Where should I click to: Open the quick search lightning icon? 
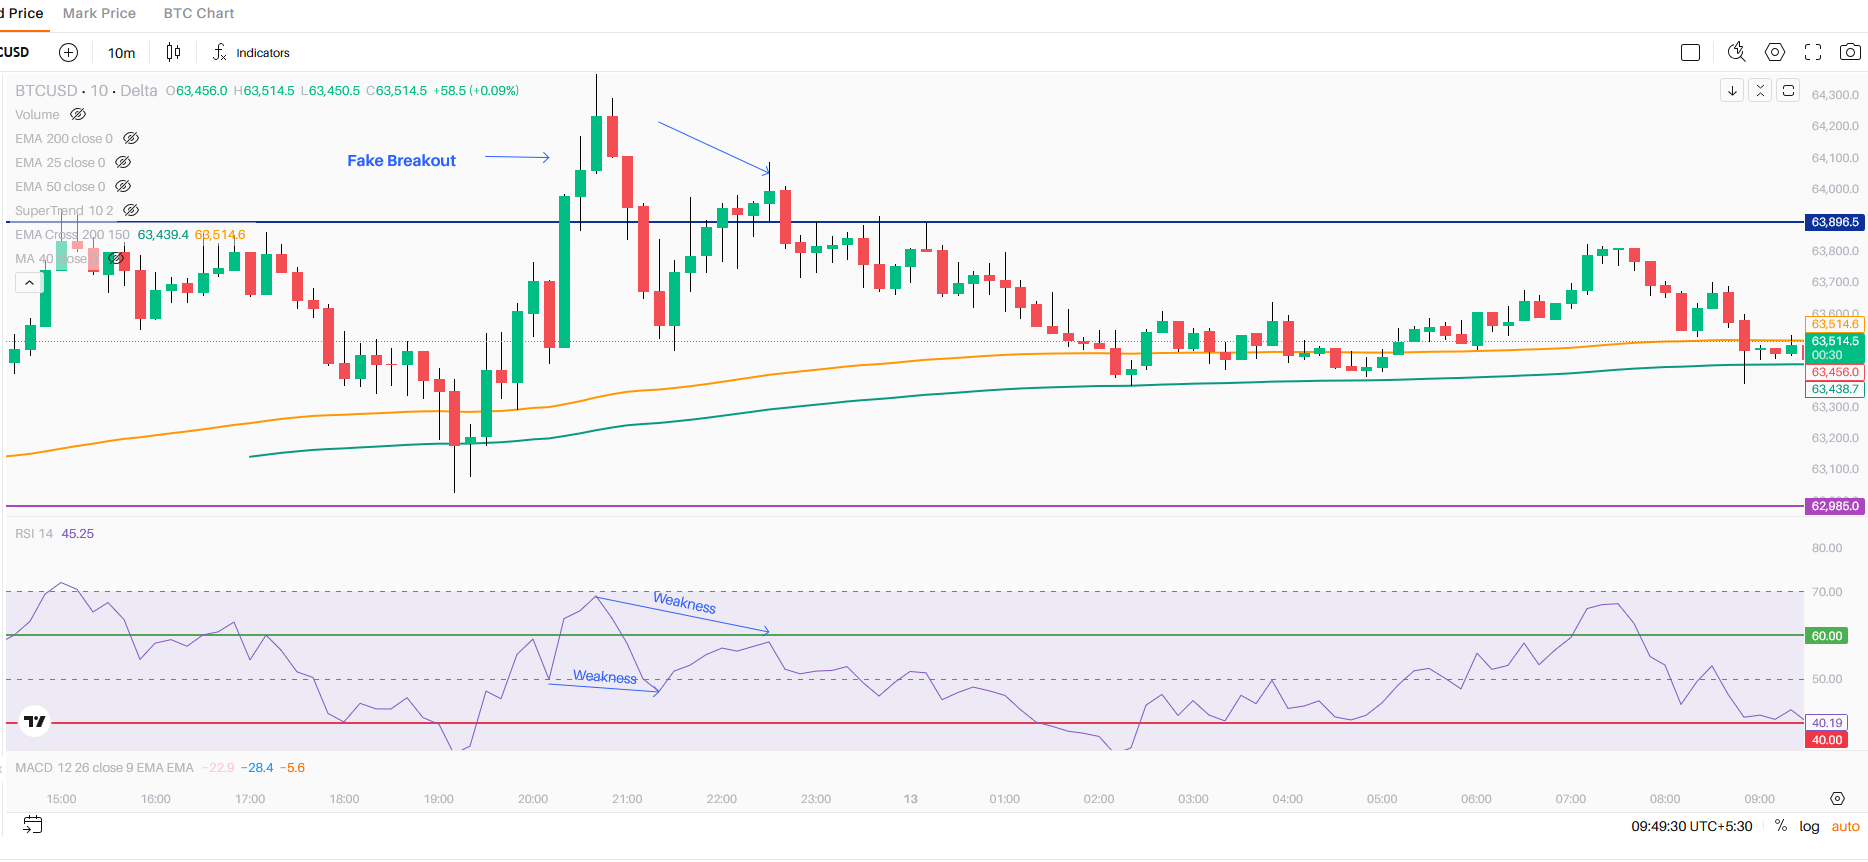[x=1737, y=52]
